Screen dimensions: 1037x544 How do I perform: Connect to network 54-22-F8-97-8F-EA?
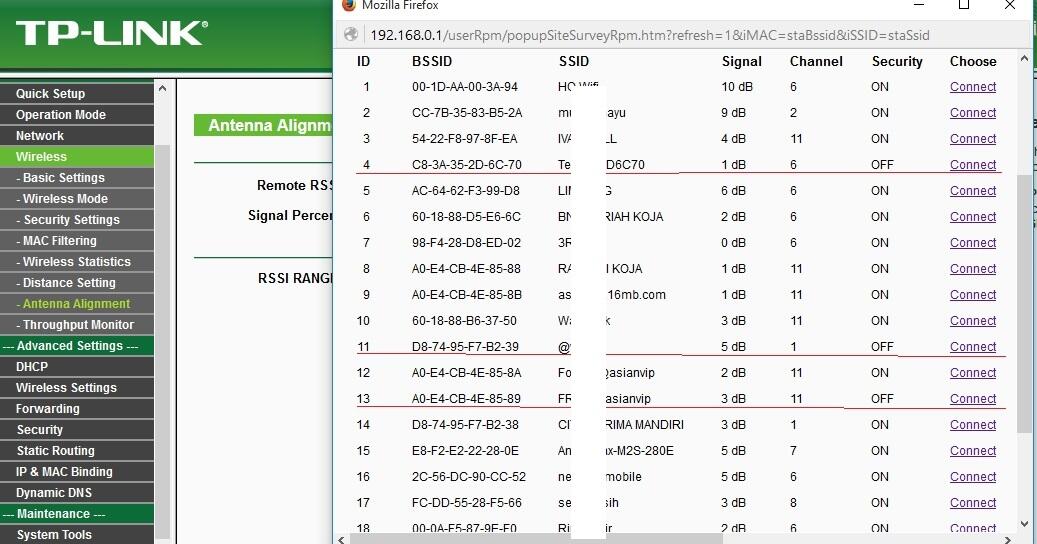973,139
